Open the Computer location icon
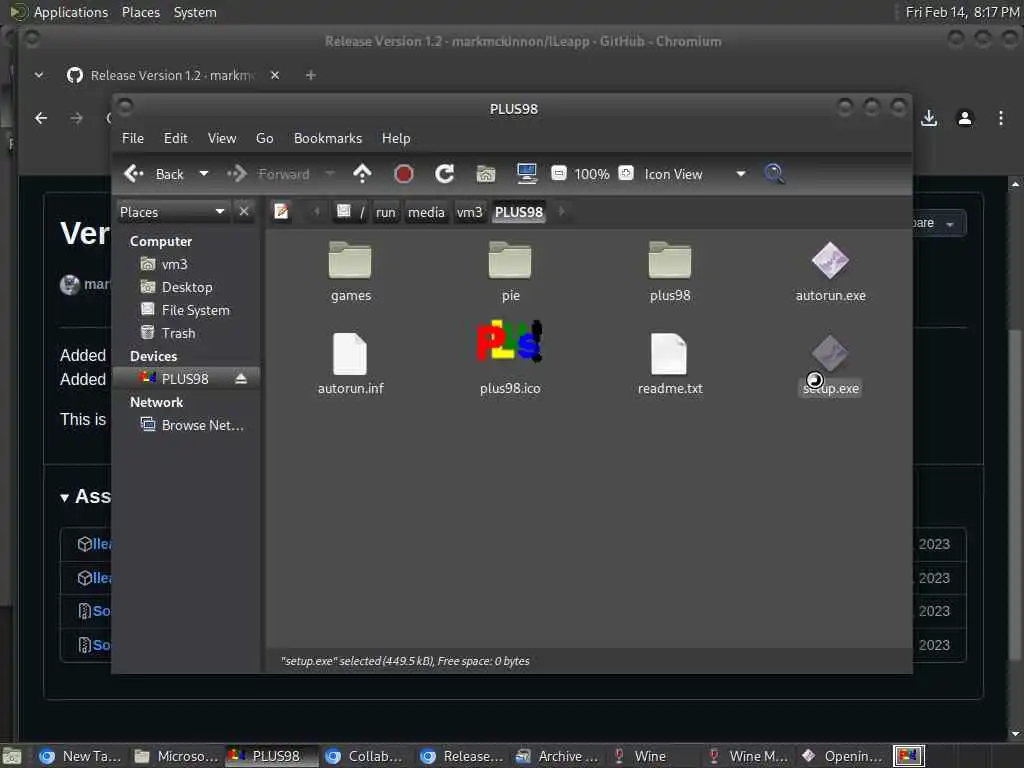 526,174
